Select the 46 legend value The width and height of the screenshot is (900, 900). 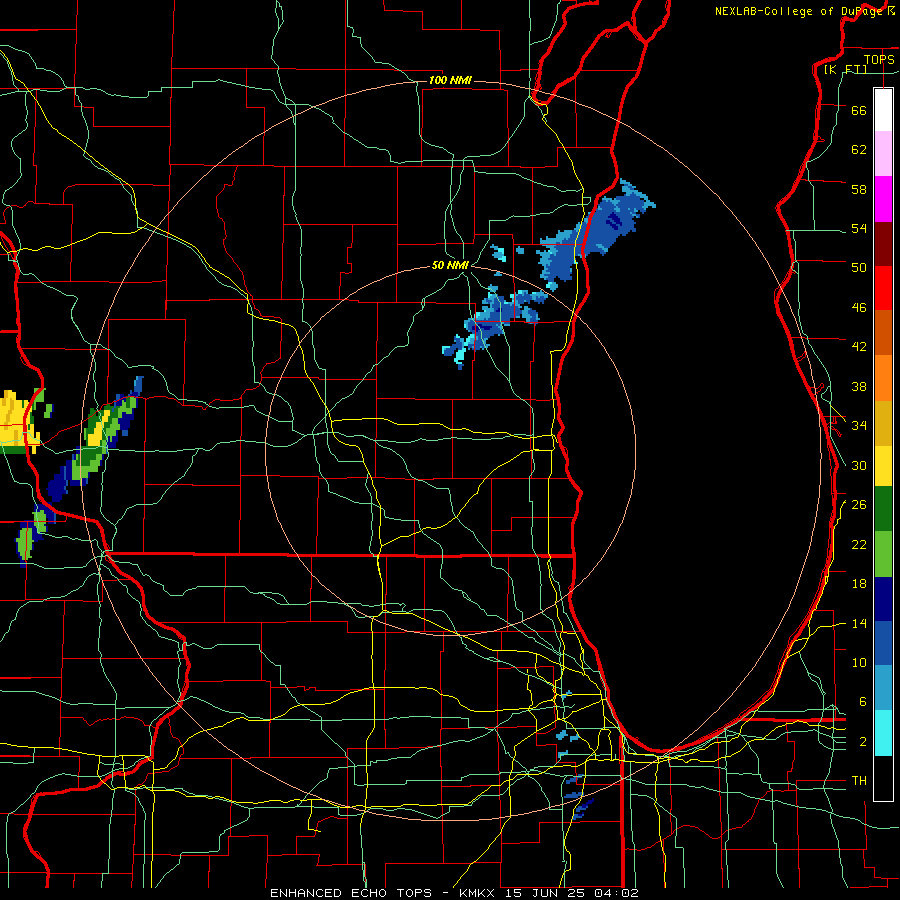tap(859, 307)
